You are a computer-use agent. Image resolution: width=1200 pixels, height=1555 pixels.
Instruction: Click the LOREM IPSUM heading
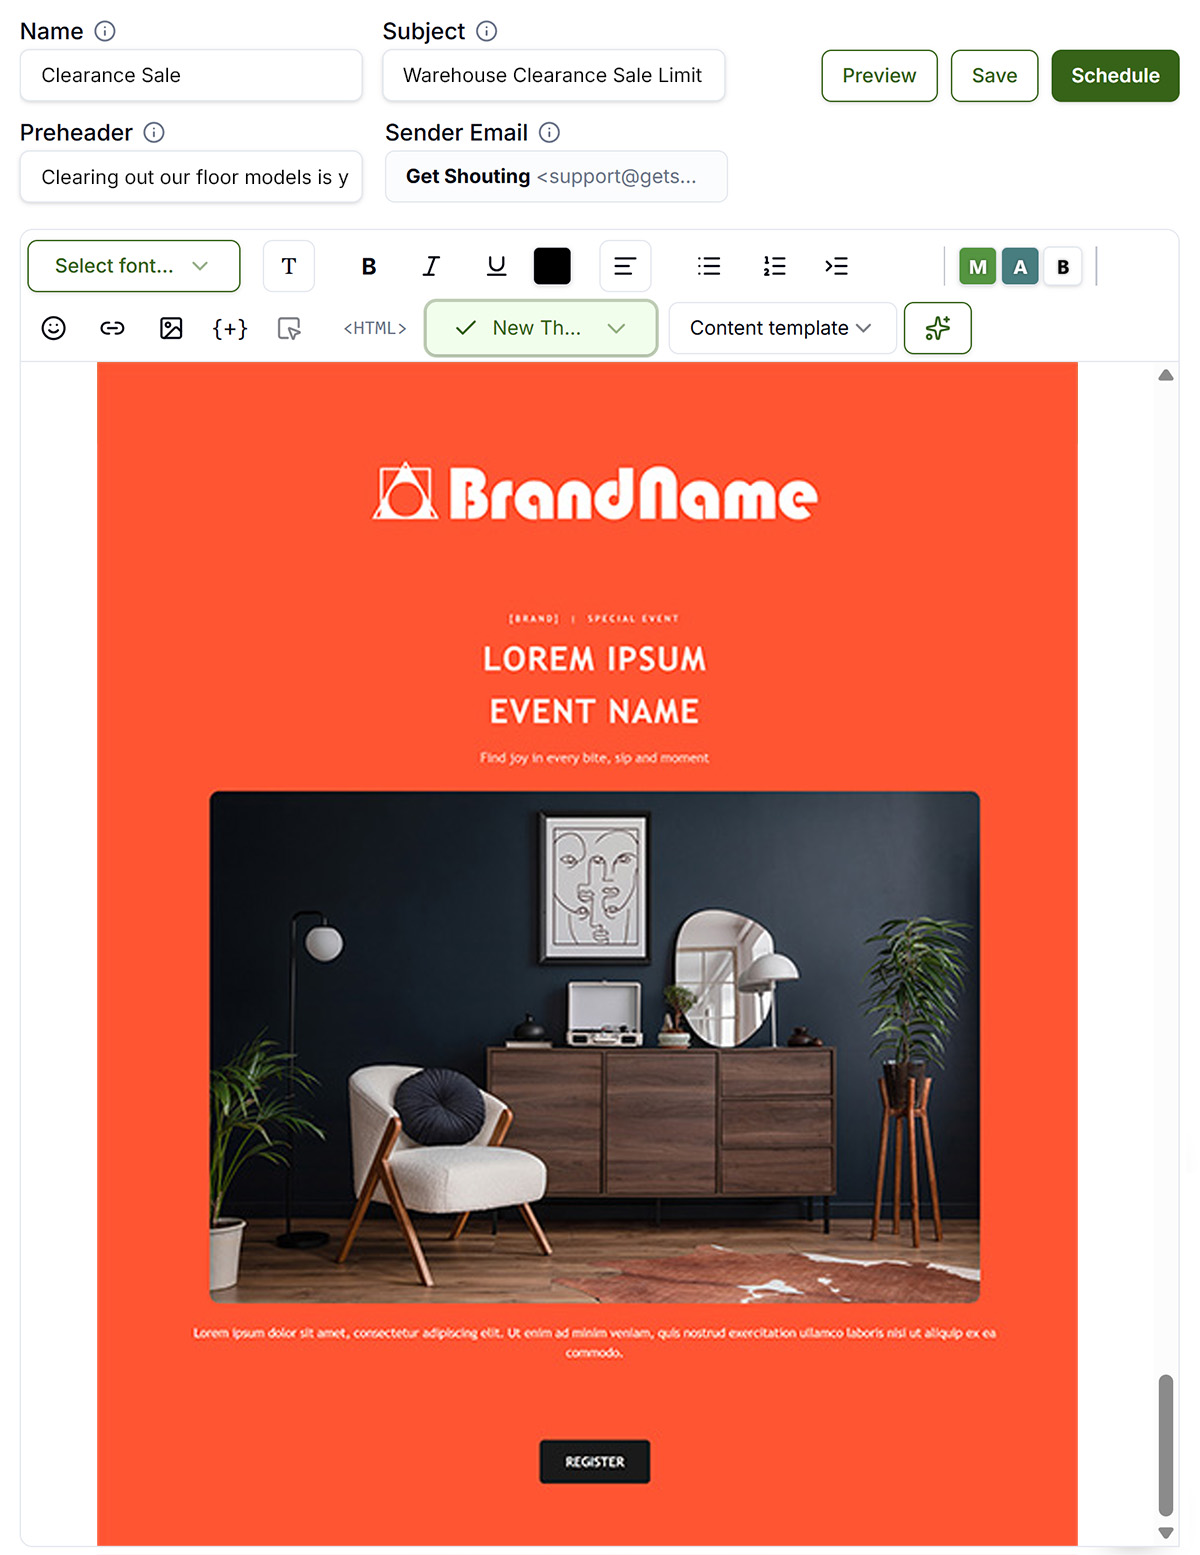[x=595, y=659]
